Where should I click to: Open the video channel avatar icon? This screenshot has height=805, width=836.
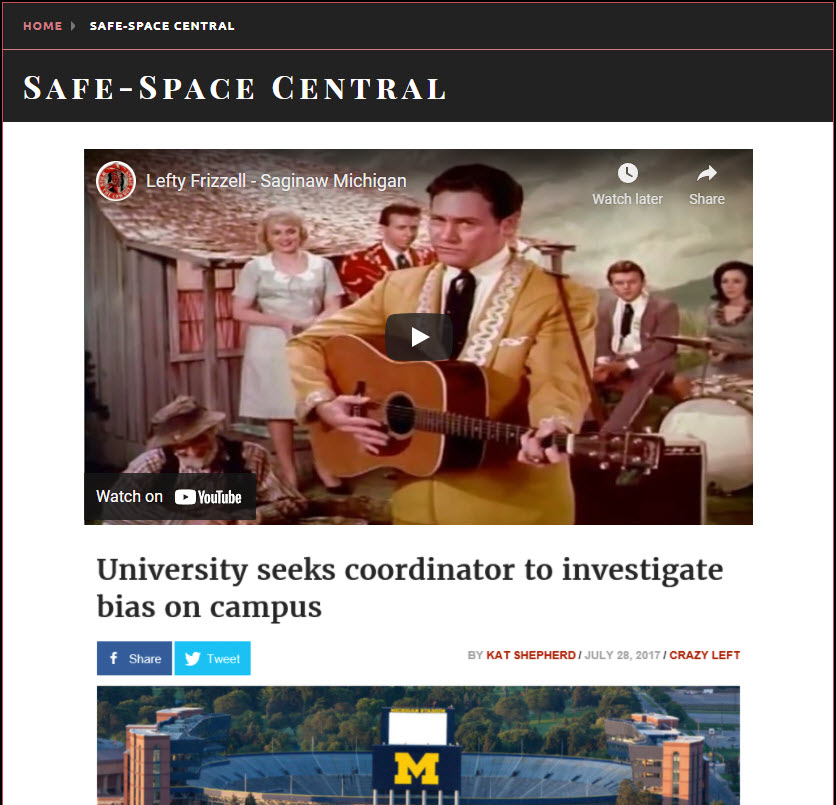tap(116, 181)
